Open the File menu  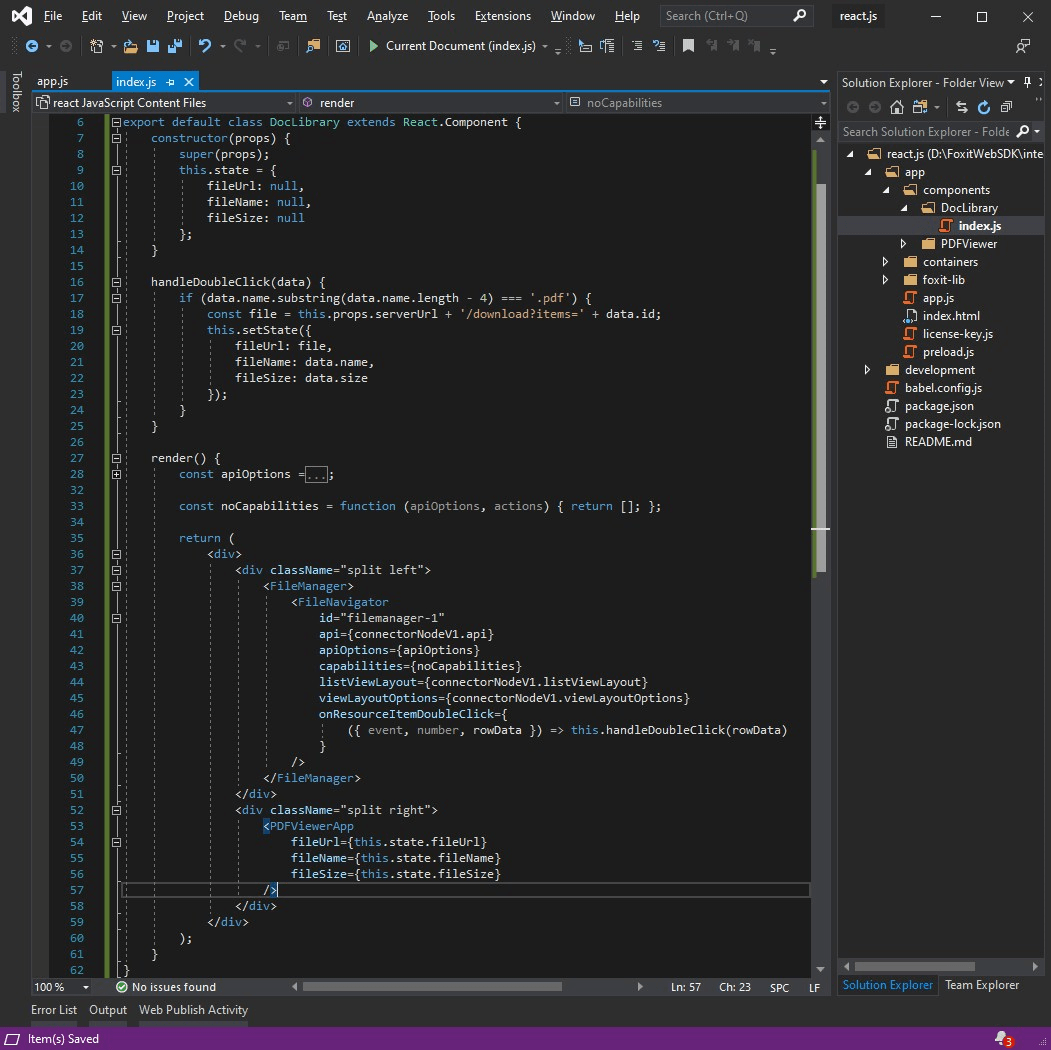click(52, 16)
